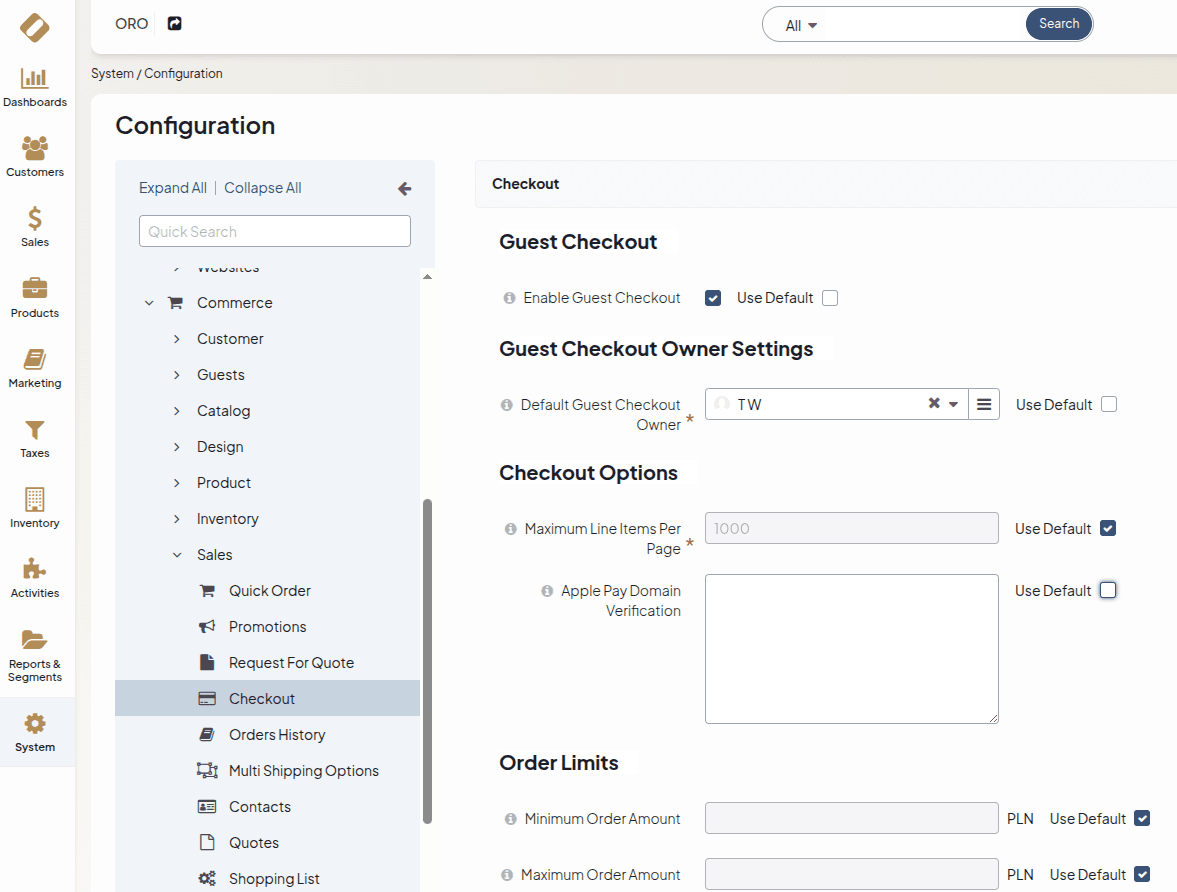Image resolution: width=1177 pixels, height=892 pixels.
Task: Toggle Use Default for Maximum Line Items
Action: pyautogui.click(x=1108, y=528)
